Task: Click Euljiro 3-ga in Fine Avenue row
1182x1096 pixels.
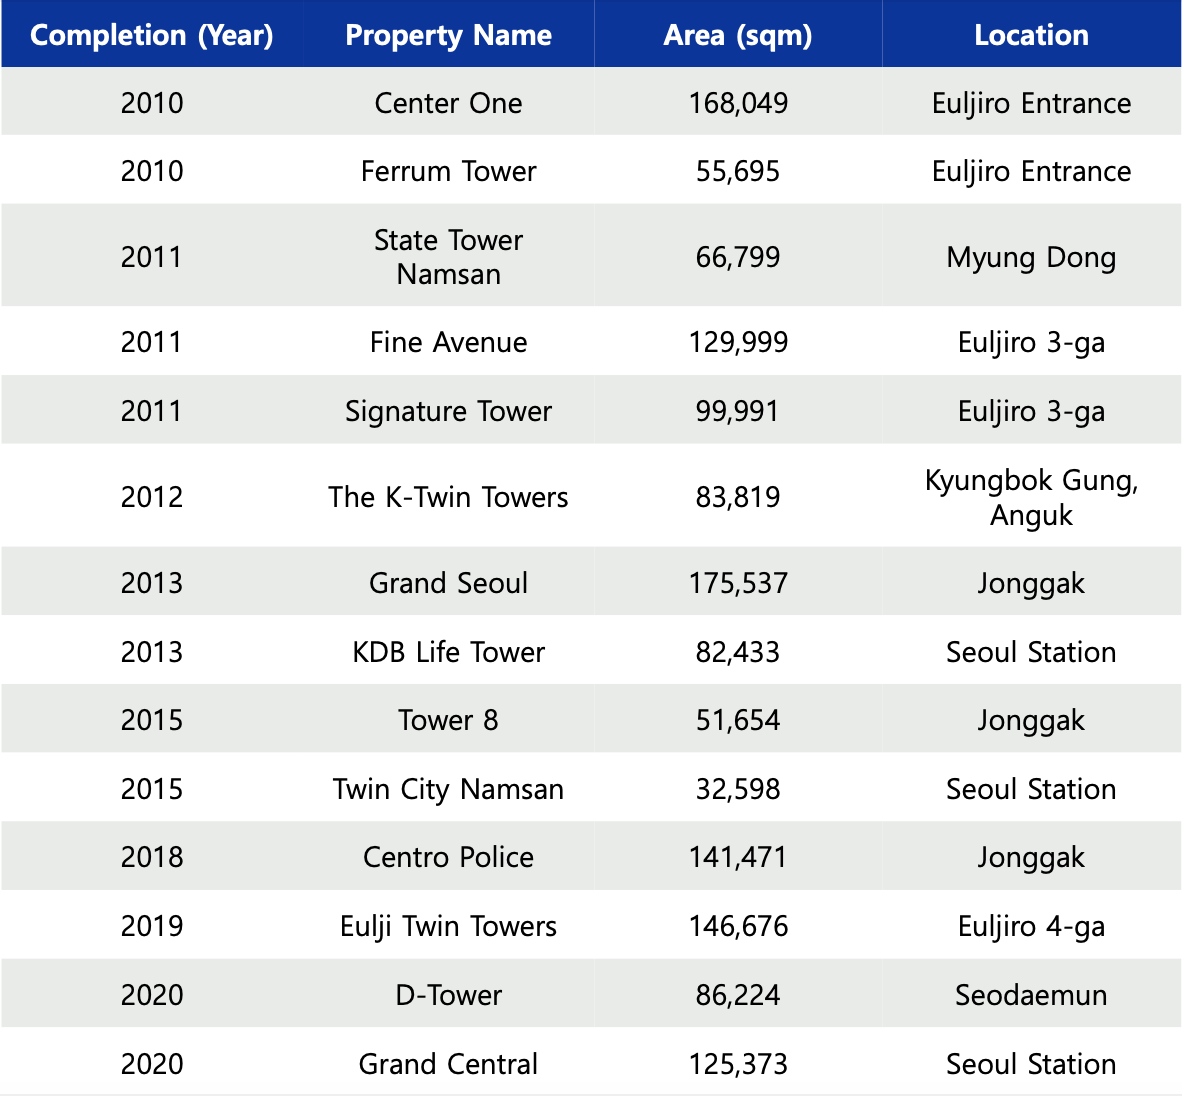Action: point(1031,343)
